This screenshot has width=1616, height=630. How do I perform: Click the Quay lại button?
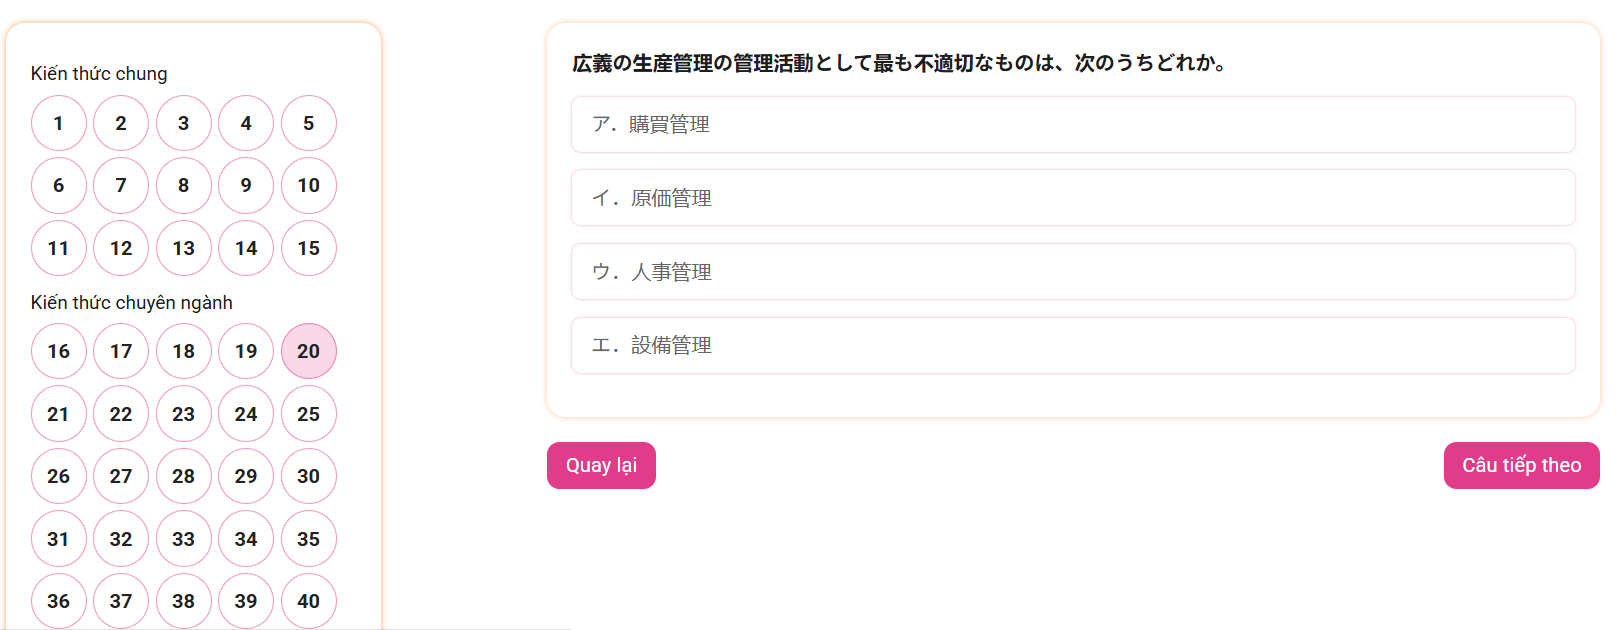[601, 466]
